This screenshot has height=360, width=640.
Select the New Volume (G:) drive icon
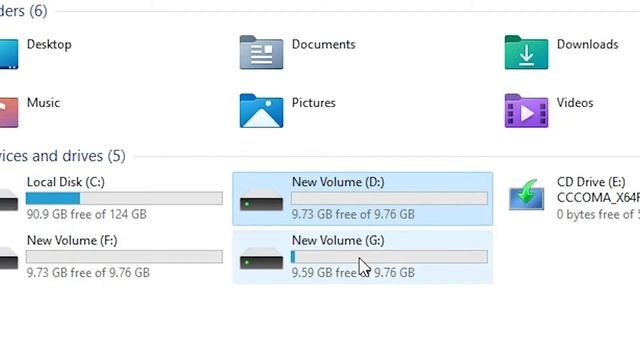click(x=261, y=258)
